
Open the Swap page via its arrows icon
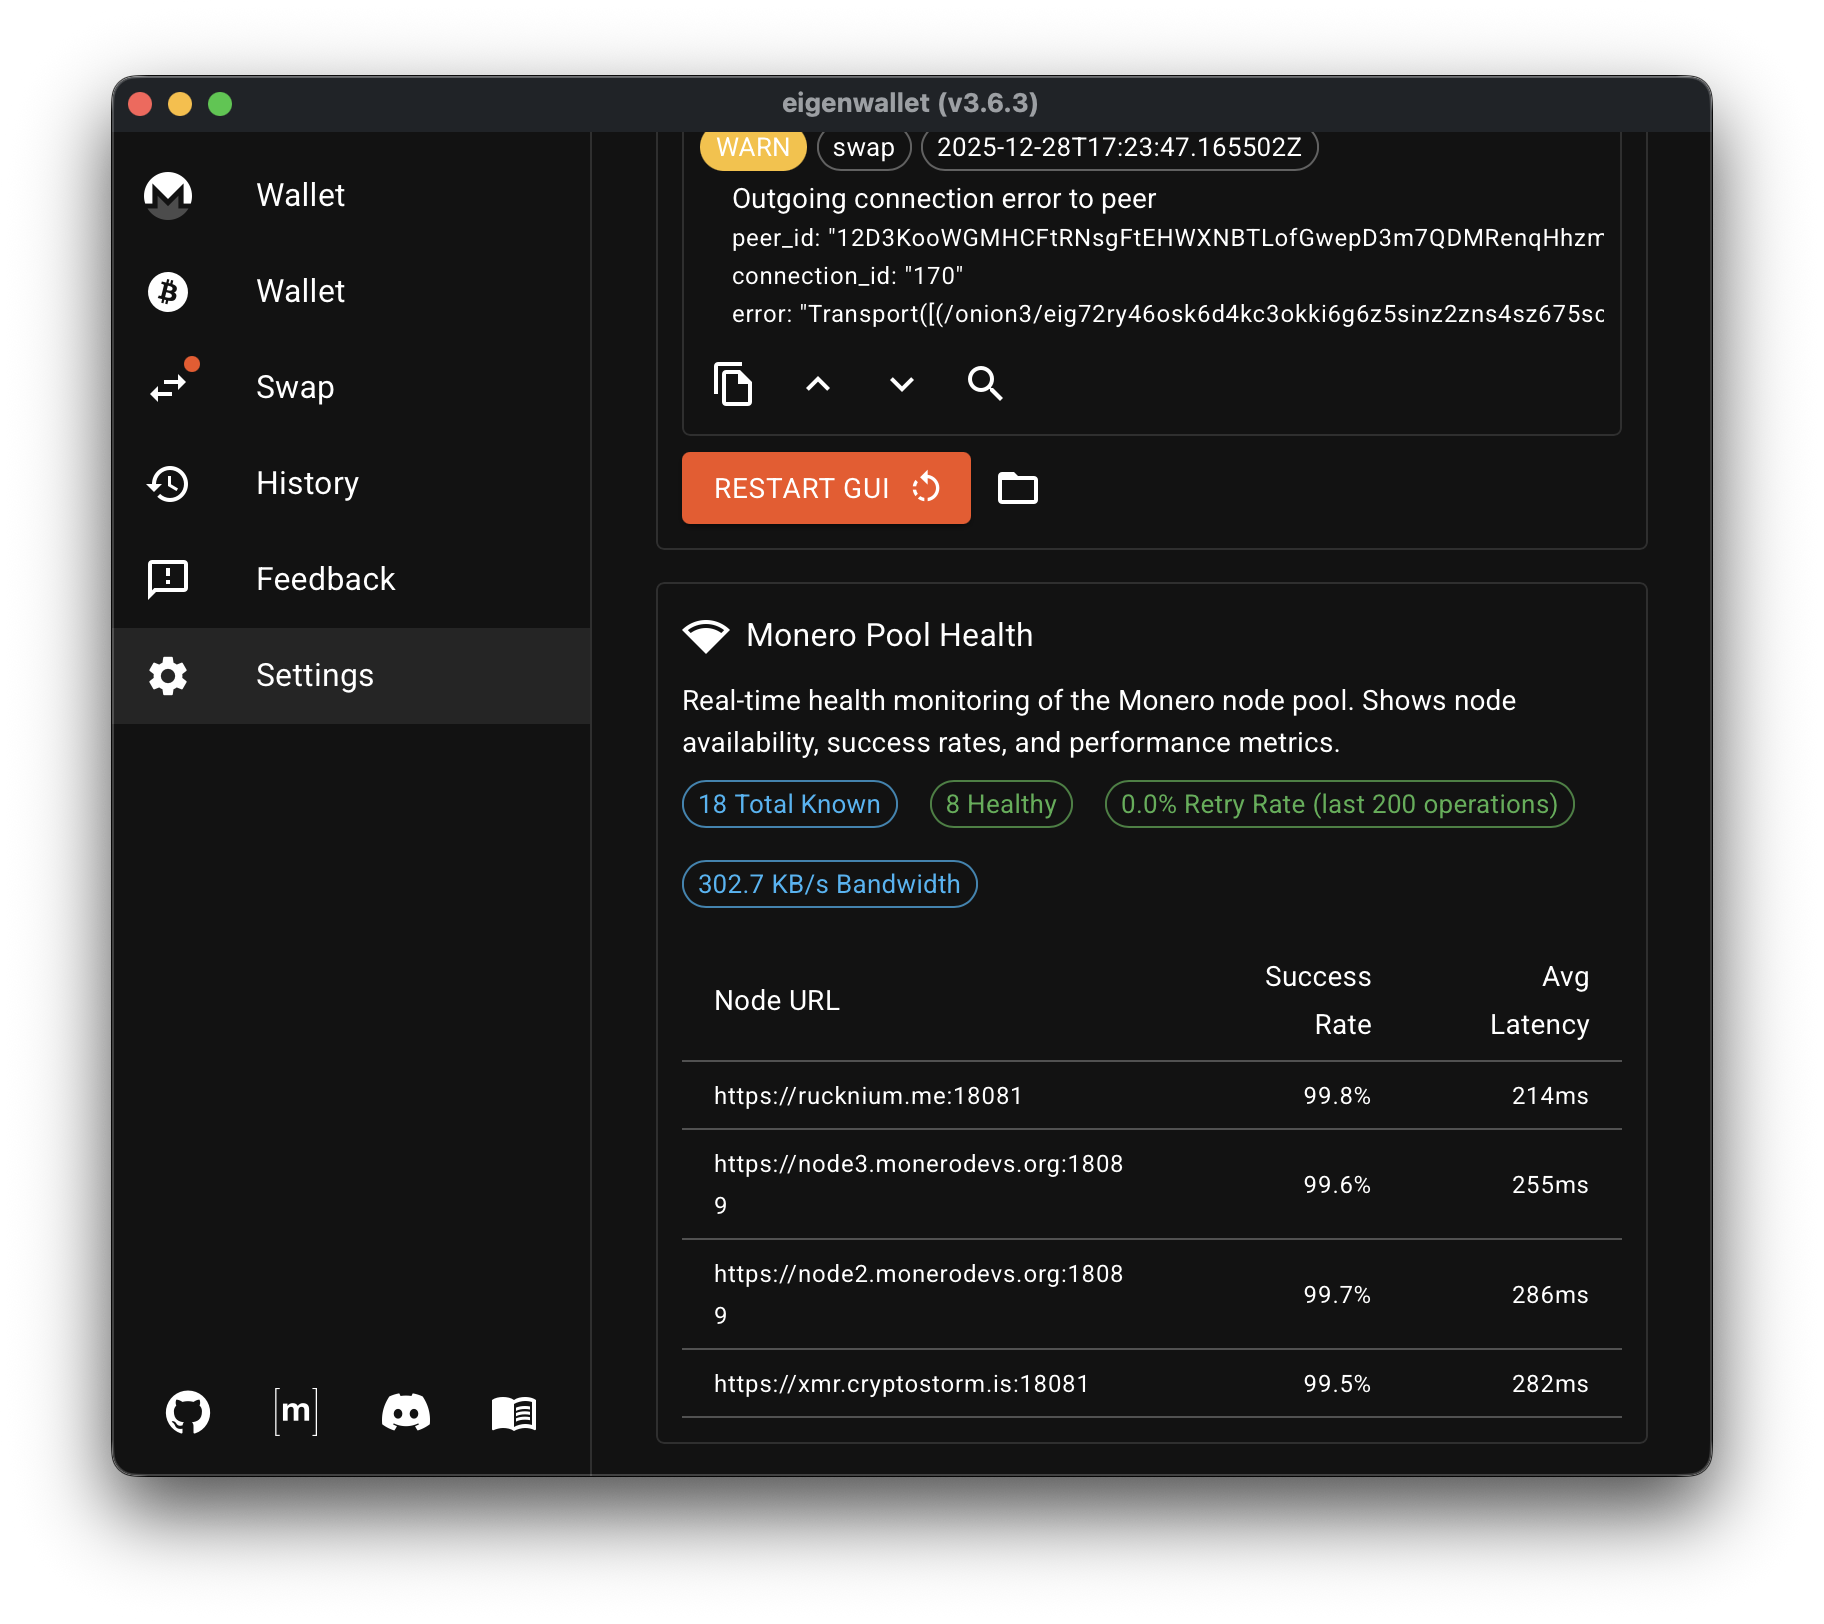point(168,388)
